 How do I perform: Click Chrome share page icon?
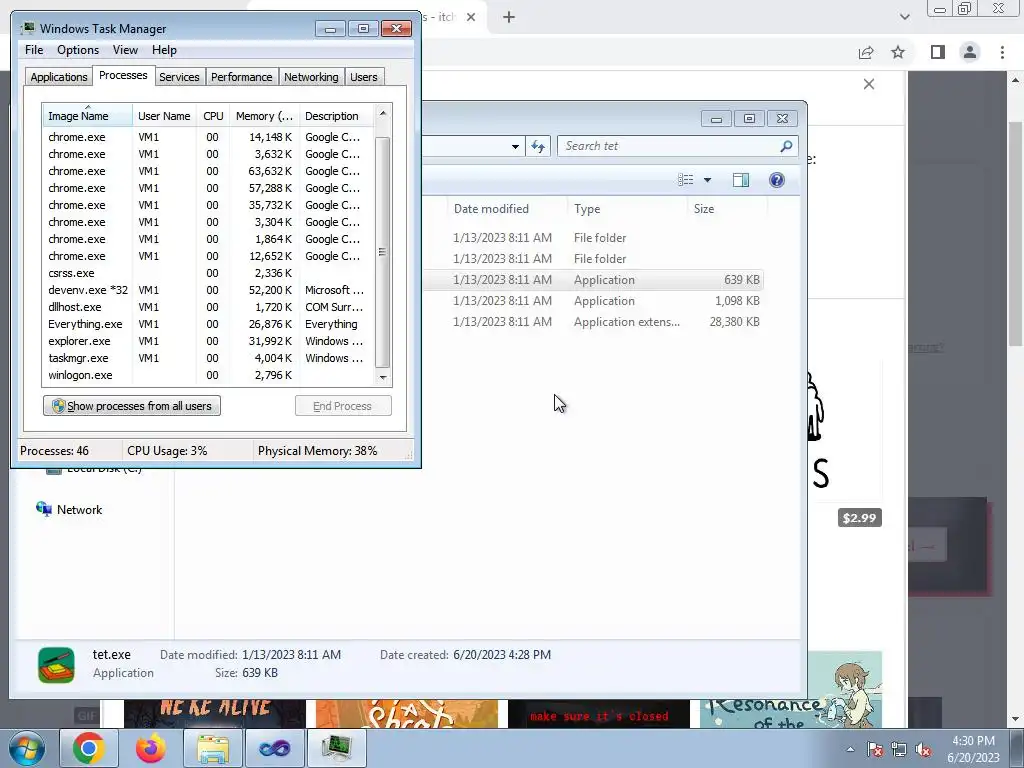point(866,52)
